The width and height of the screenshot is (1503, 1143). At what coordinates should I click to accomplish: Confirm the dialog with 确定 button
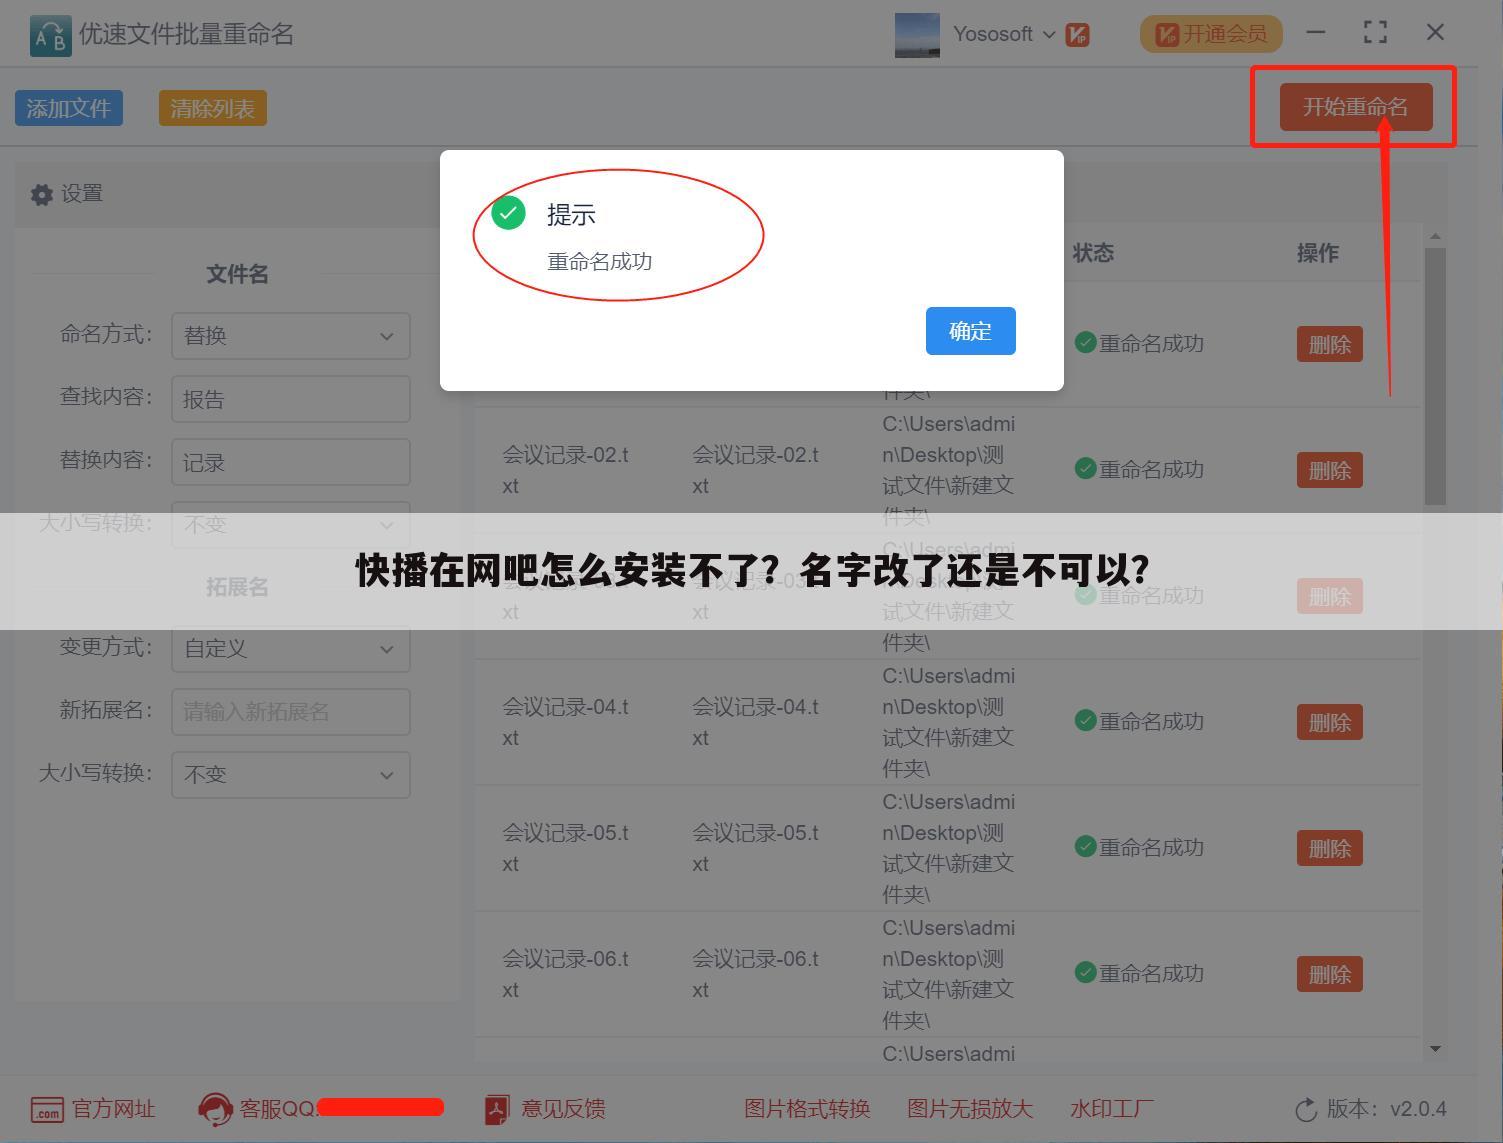970,331
